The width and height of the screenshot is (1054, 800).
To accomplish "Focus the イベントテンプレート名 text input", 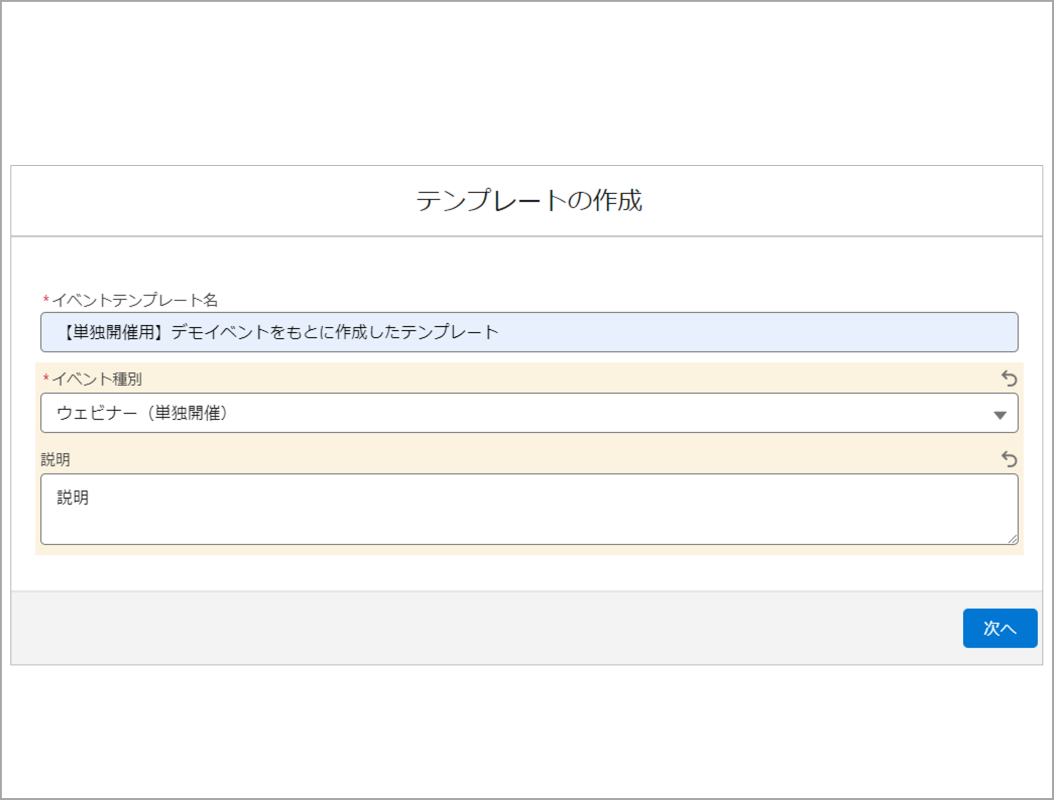I will tap(700, 332).
